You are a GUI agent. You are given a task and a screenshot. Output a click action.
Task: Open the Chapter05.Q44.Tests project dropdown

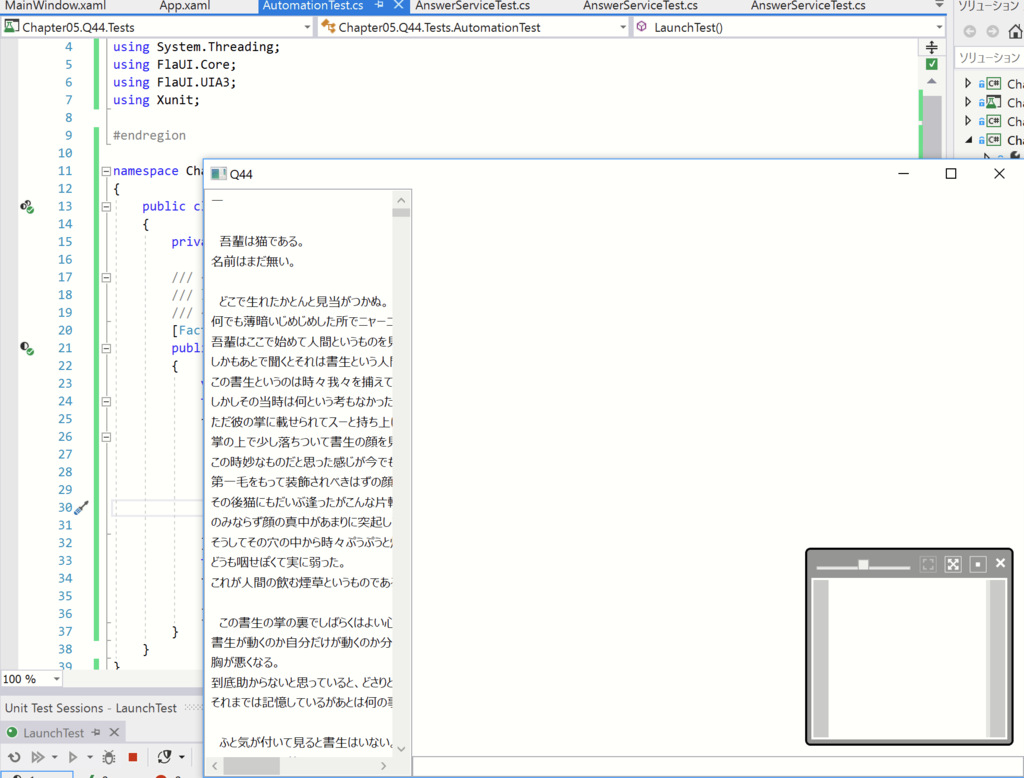coord(307,27)
